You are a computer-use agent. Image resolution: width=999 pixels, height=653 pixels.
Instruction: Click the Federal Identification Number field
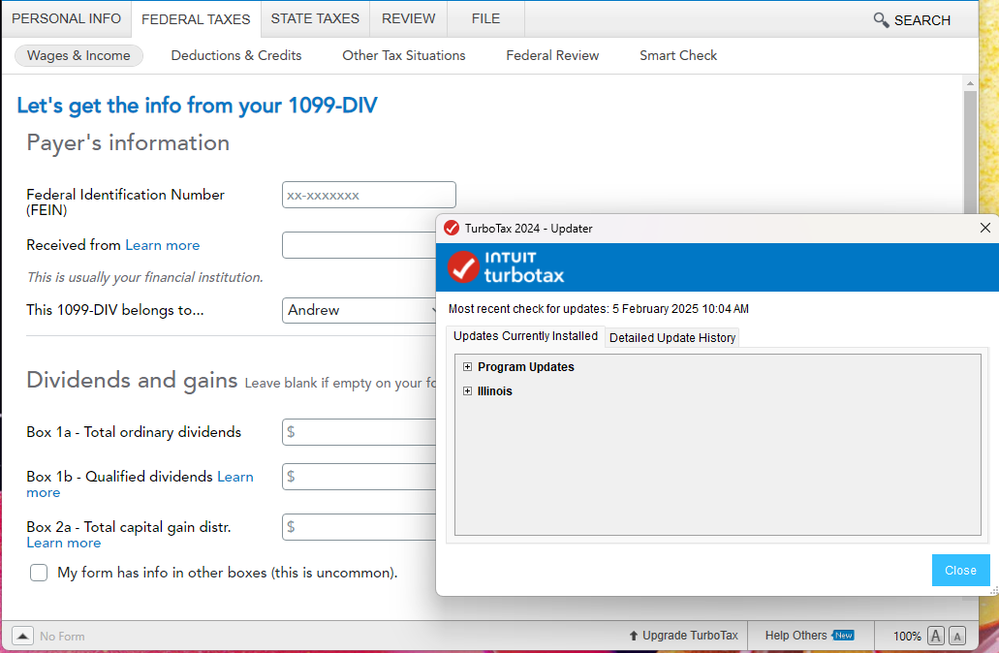[369, 195]
